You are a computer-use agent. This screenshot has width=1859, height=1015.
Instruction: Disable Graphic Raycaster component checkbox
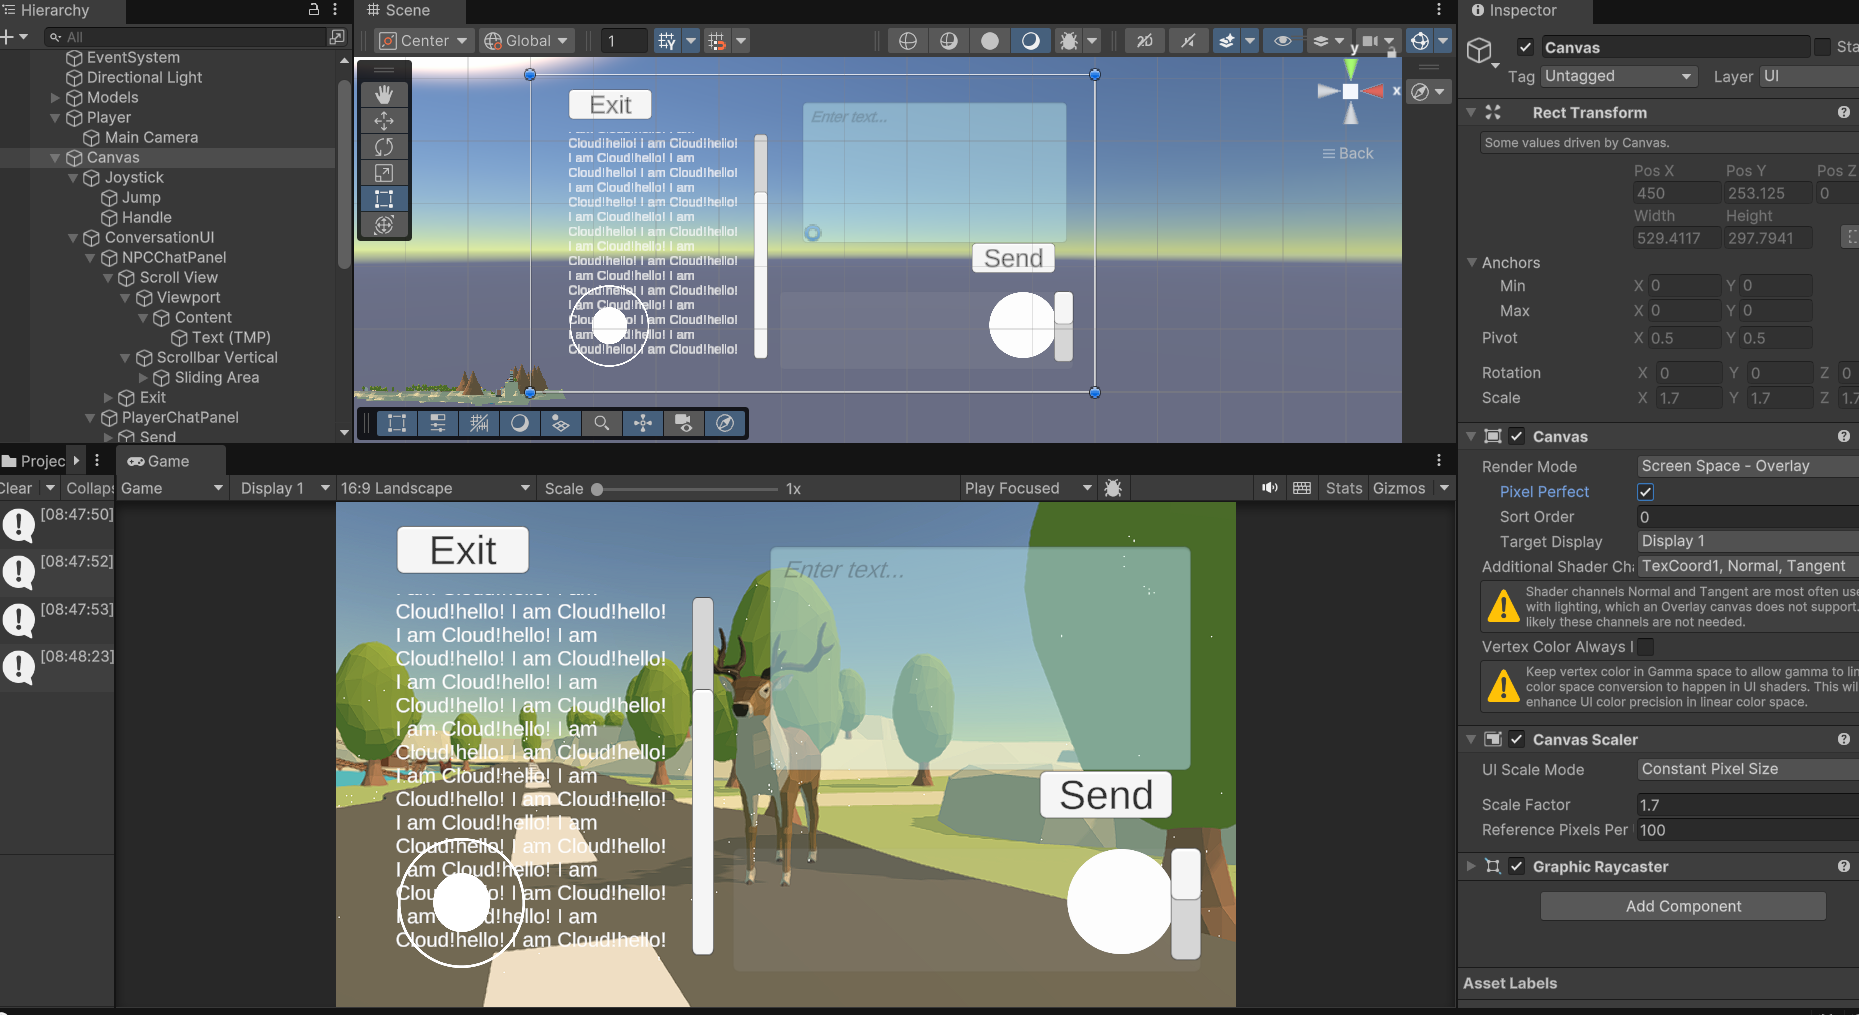(1517, 866)
